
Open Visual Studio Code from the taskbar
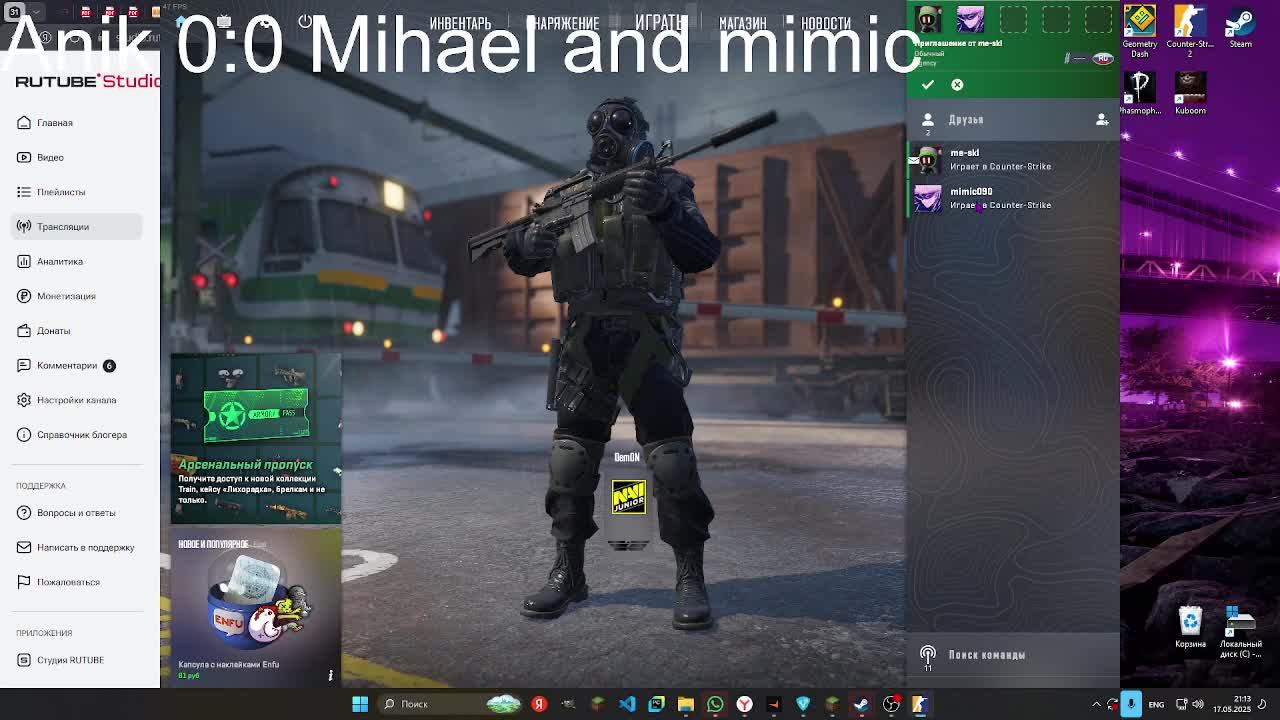627,704
